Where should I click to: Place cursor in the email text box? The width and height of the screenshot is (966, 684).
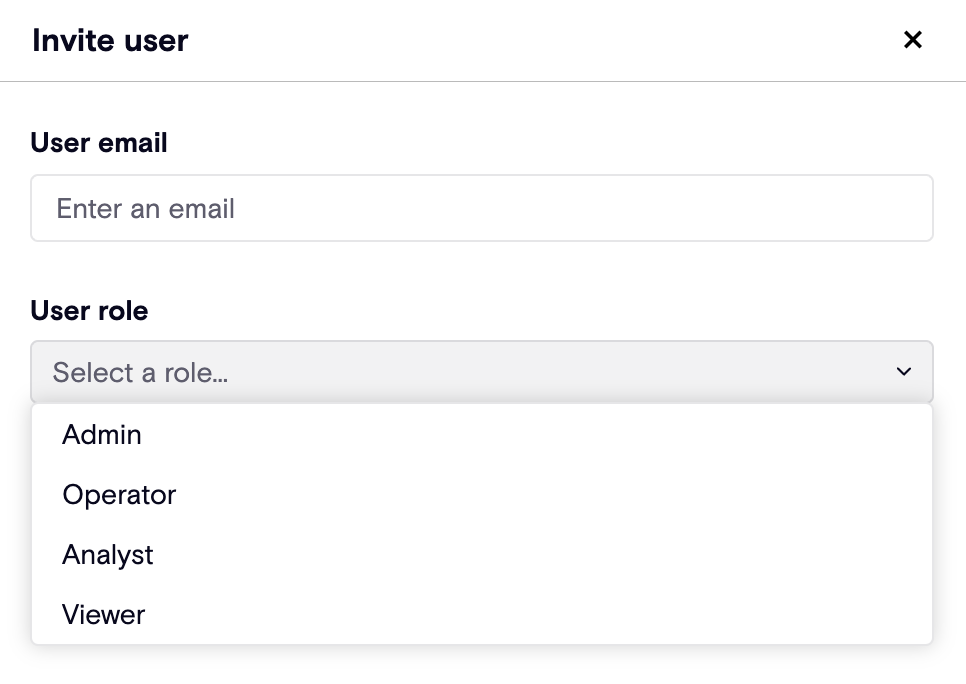481,208
